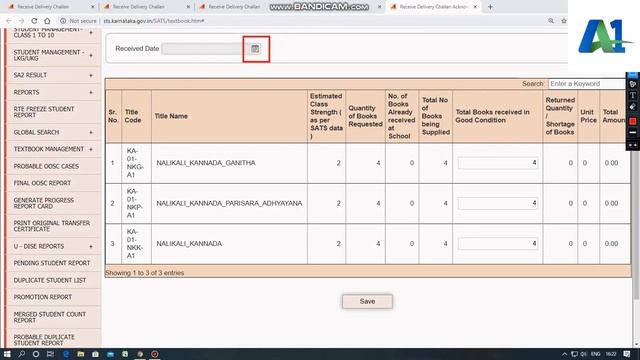The image size is (640, 360).
Task: Open RTE Freeze Student Report
Action: tap(44, 112)
